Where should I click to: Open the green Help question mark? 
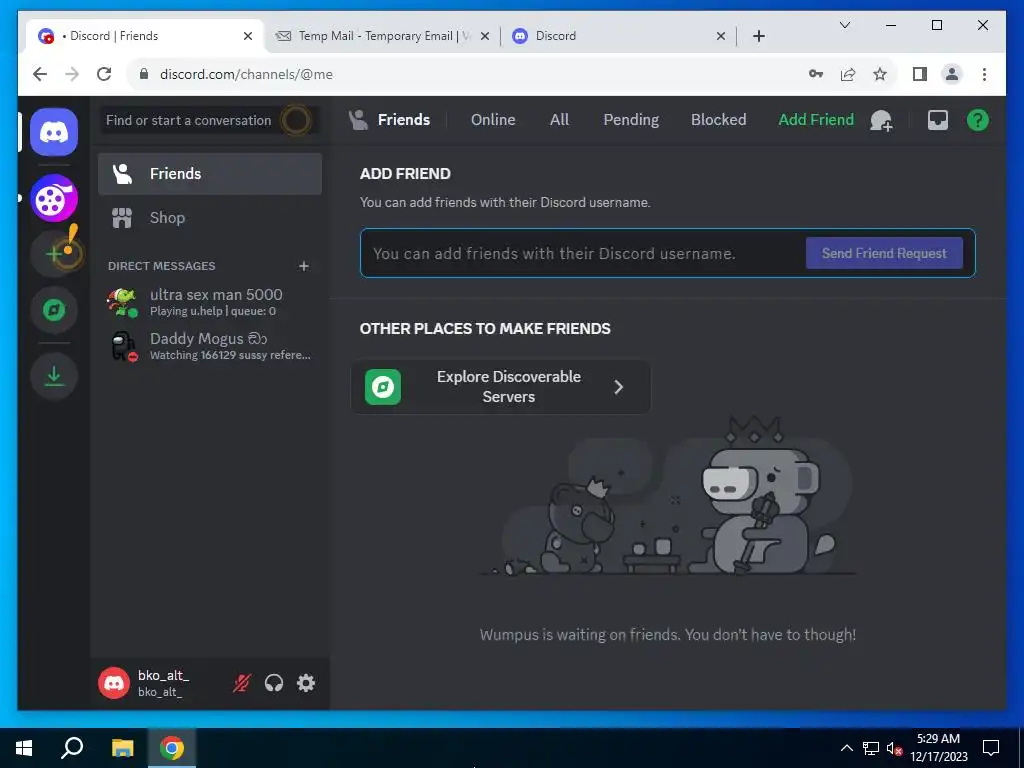(x=978, y=120)
